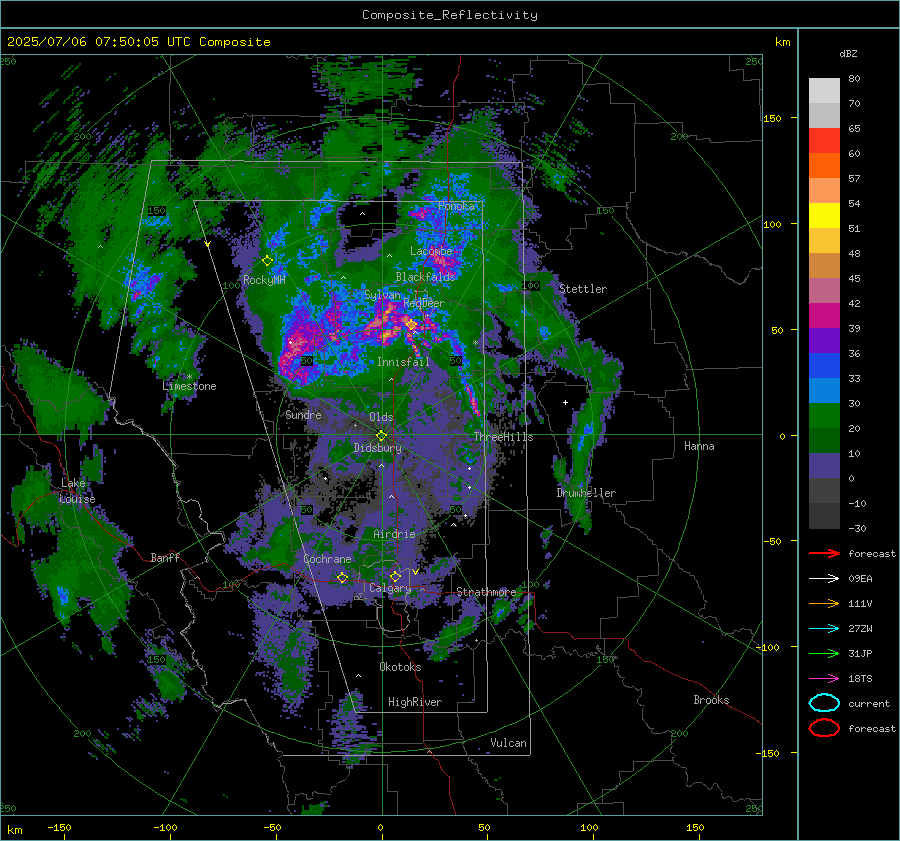Click the Olds city label

[x=381, y=417]
